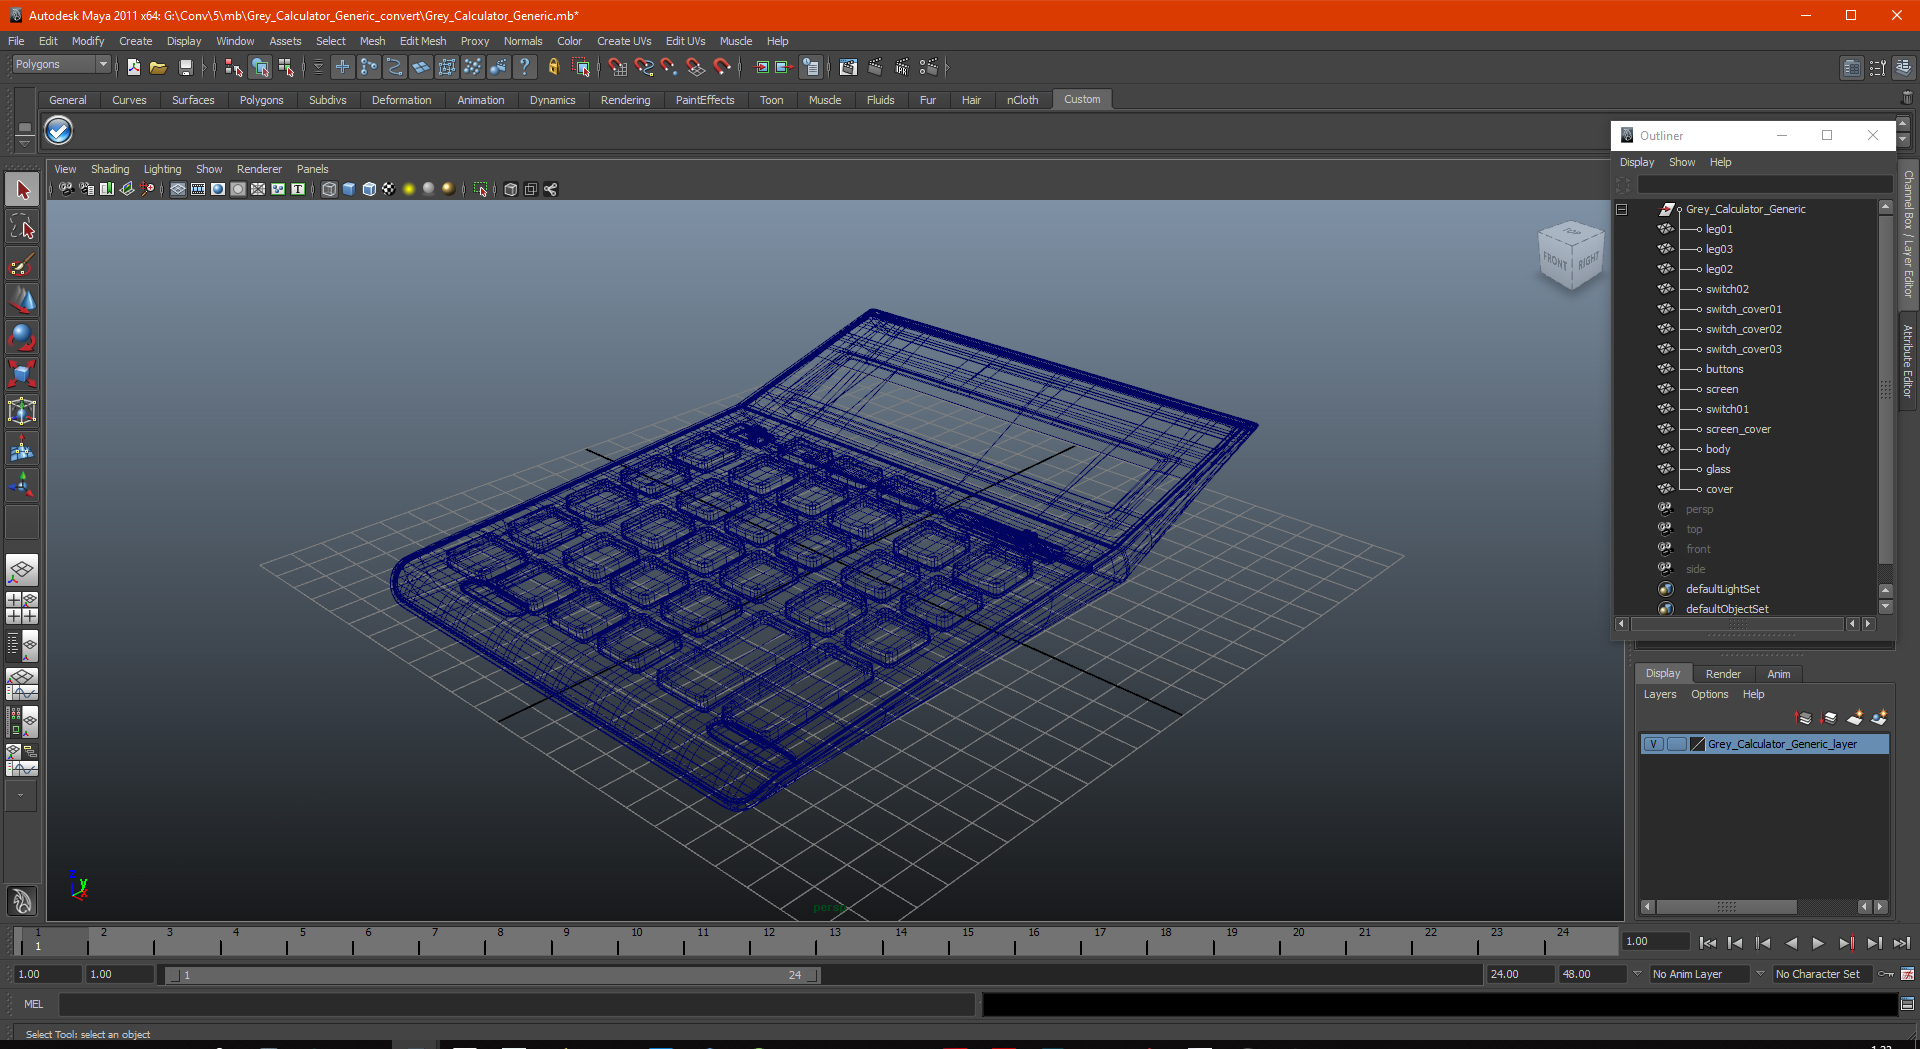The image size is (1920, 1049).
Task: Switch to the Anim layer tab
Action: pyautogui.click(x=1778, y=674)
